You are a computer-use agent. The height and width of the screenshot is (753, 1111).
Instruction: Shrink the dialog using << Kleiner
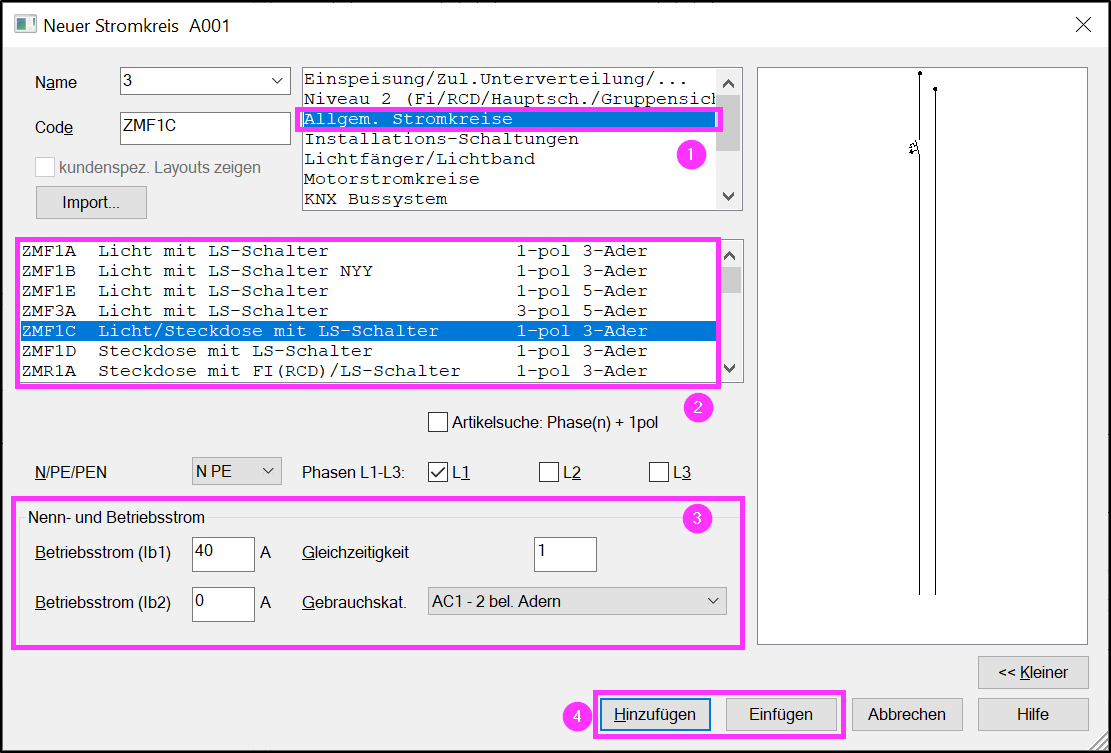click(x=1033, y=672)
